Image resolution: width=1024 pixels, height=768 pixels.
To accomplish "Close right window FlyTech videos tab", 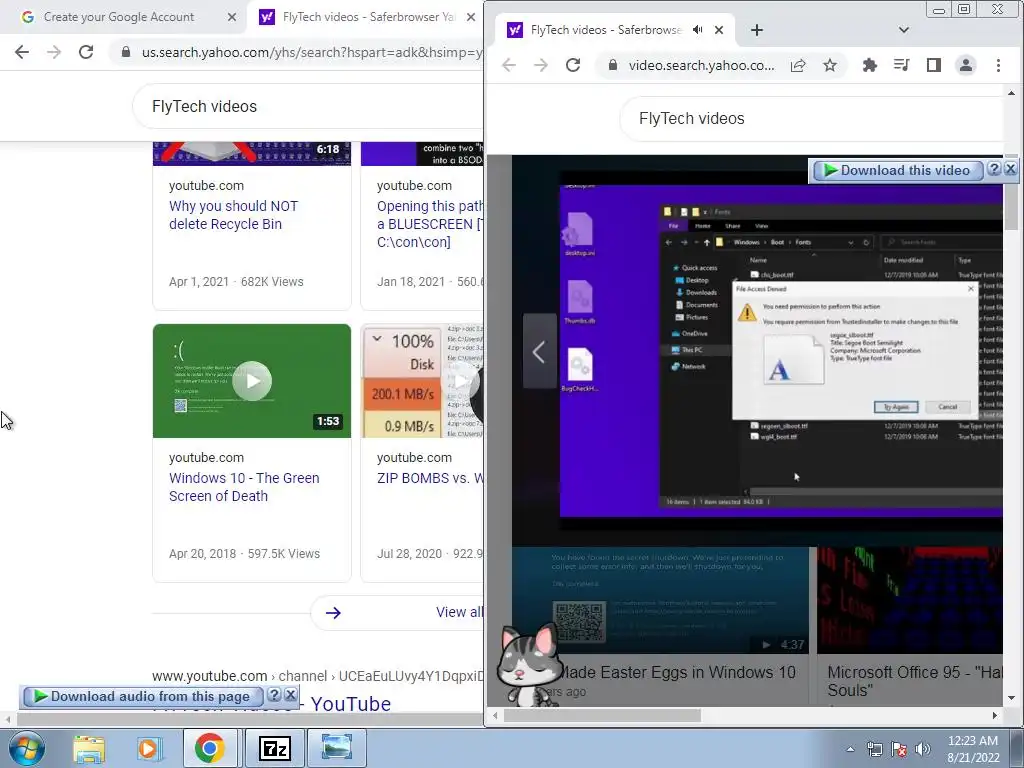I will click(x=718, y=30).
